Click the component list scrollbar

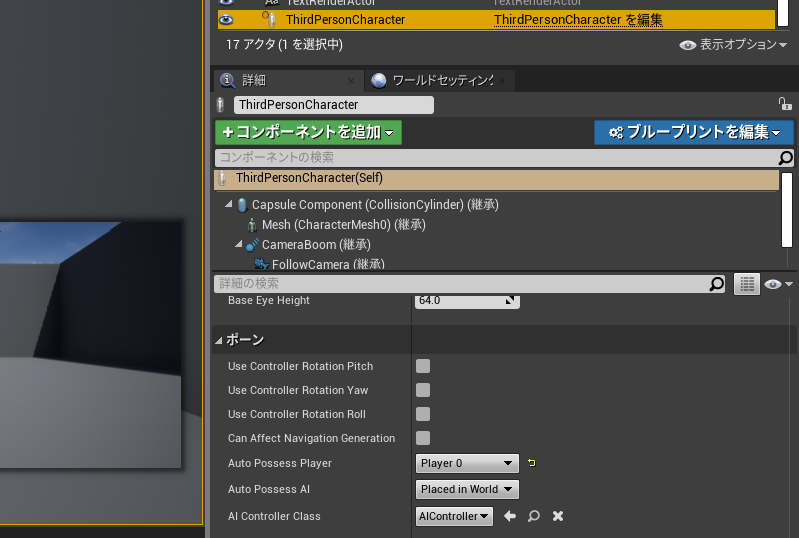[787, 210]
